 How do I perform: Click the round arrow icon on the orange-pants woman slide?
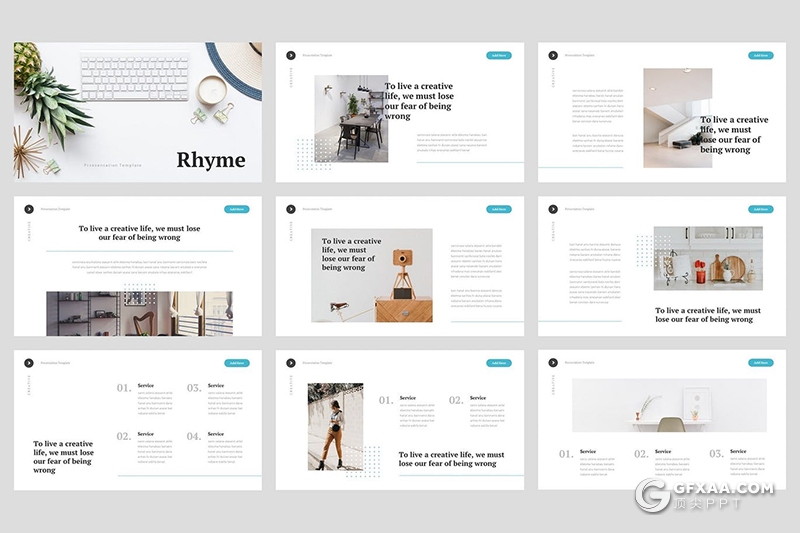[291, 363]
